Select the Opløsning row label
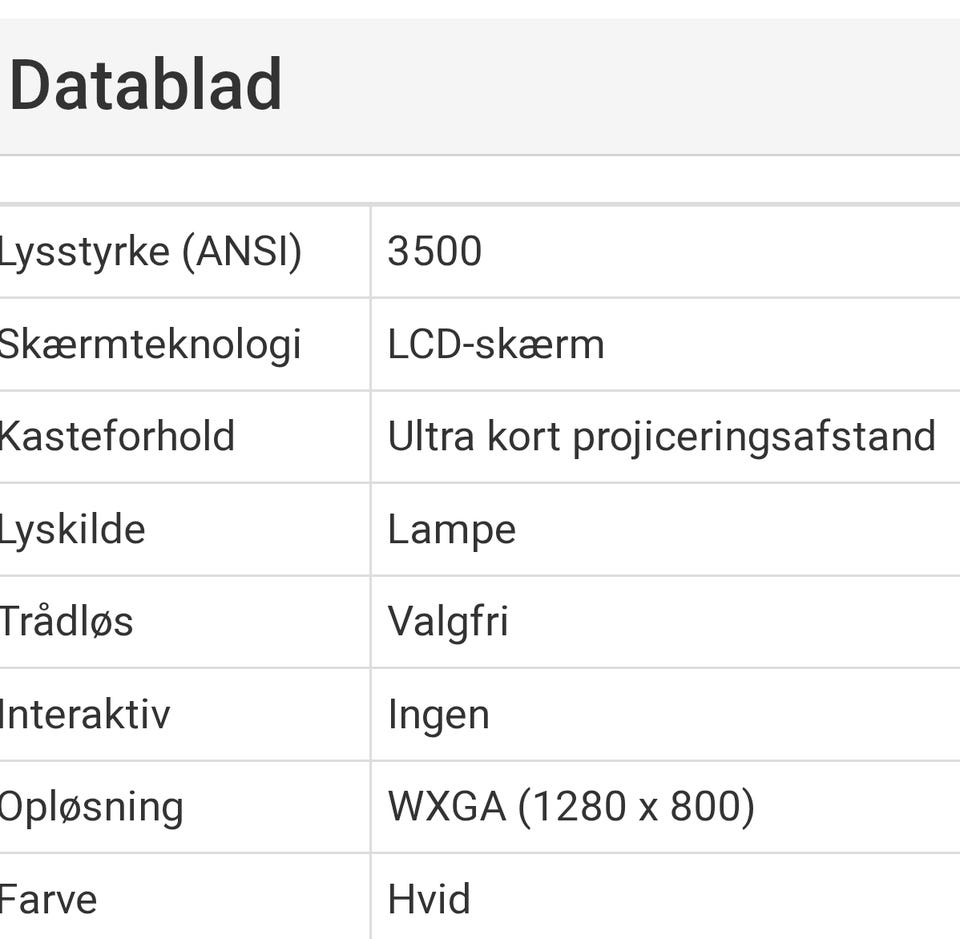Screen dimensions: 960x939 pyautogui.click(x=91, y=808)
